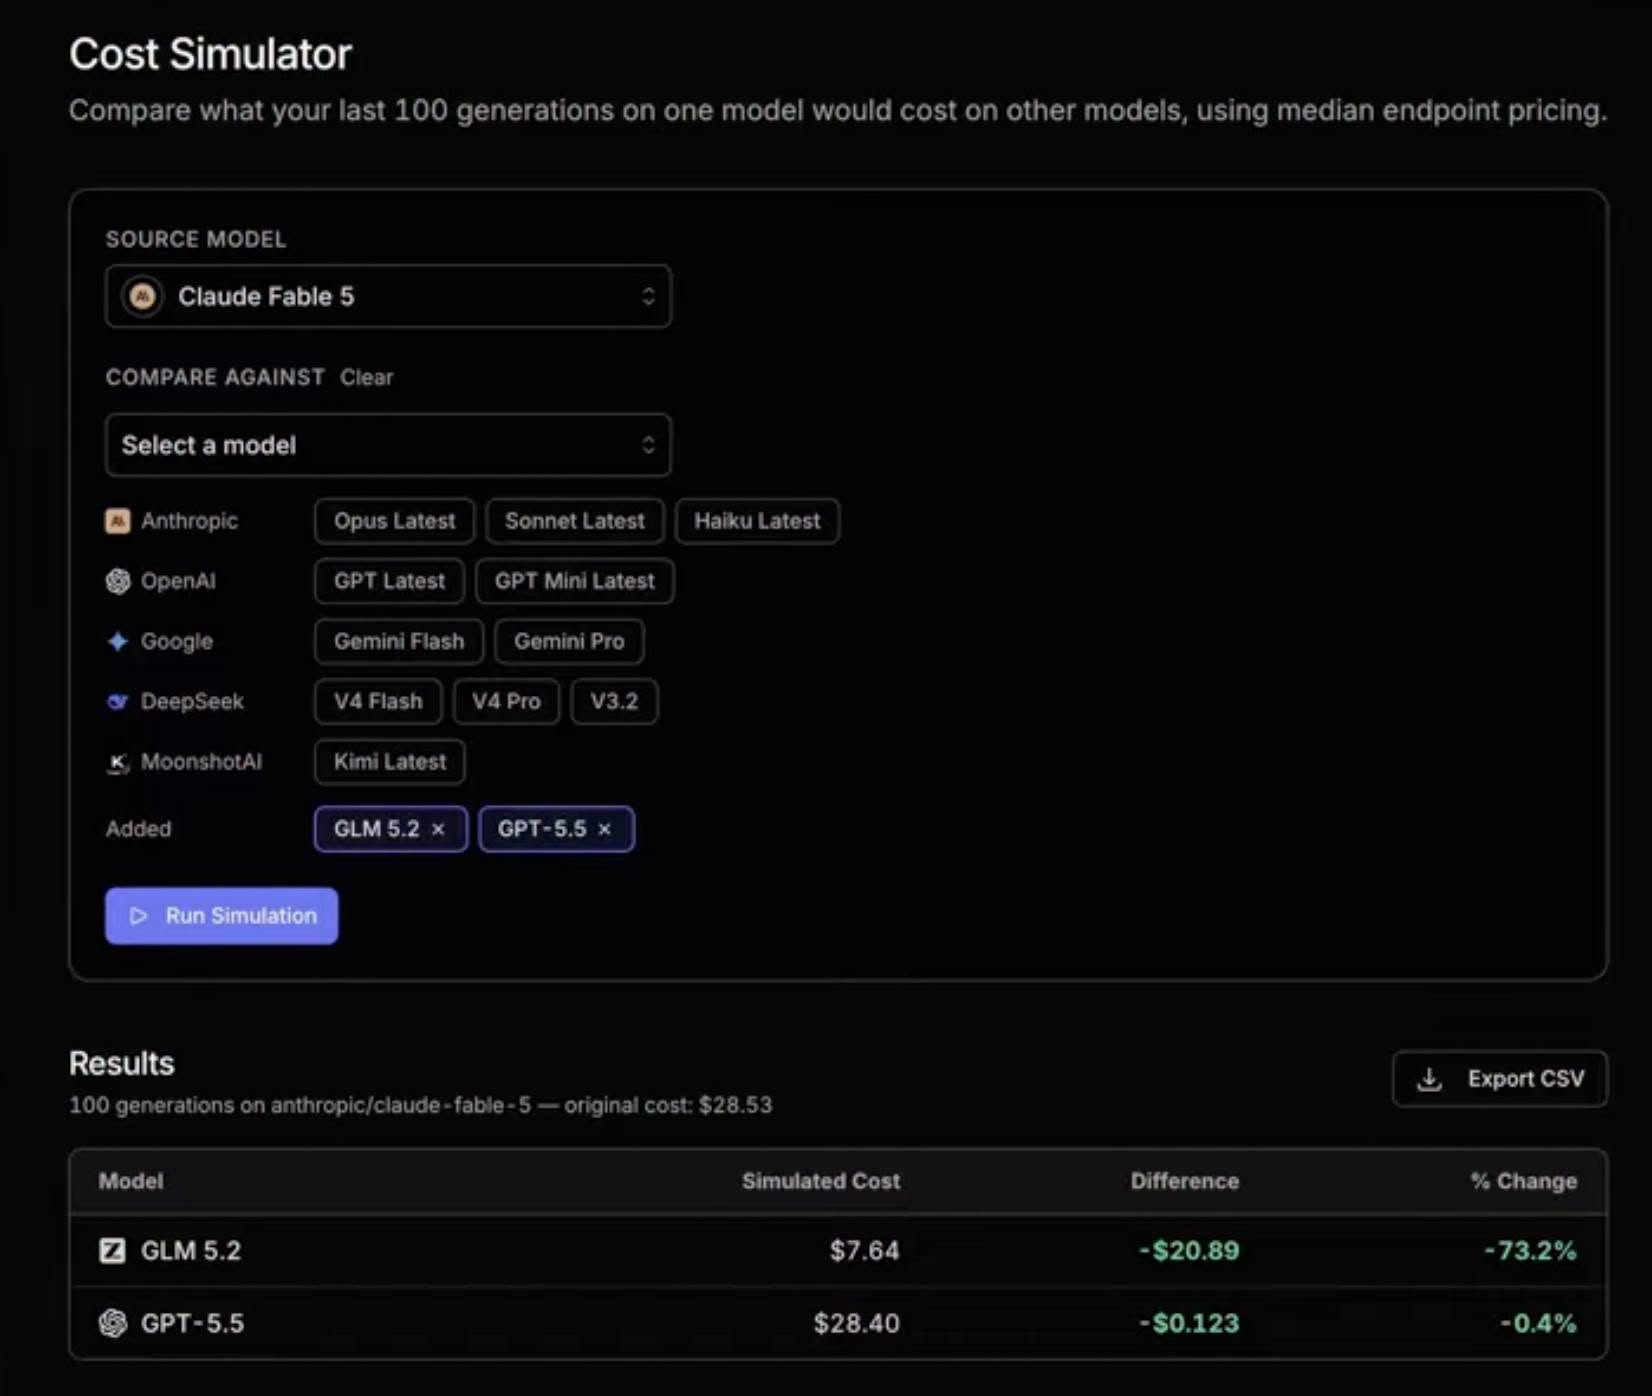The height and width of the screenshot is (1396, 1652).
Task: Click the Added row label
Action: coord(138,829)
